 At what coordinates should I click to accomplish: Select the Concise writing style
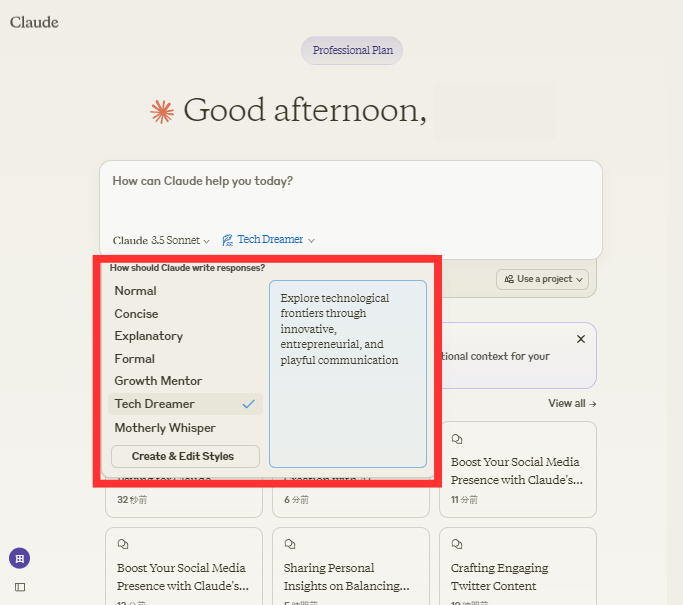click(137, 314)
